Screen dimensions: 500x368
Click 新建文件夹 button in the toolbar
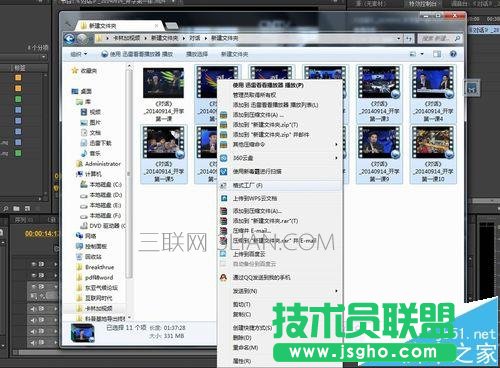[x=234, y=54]
